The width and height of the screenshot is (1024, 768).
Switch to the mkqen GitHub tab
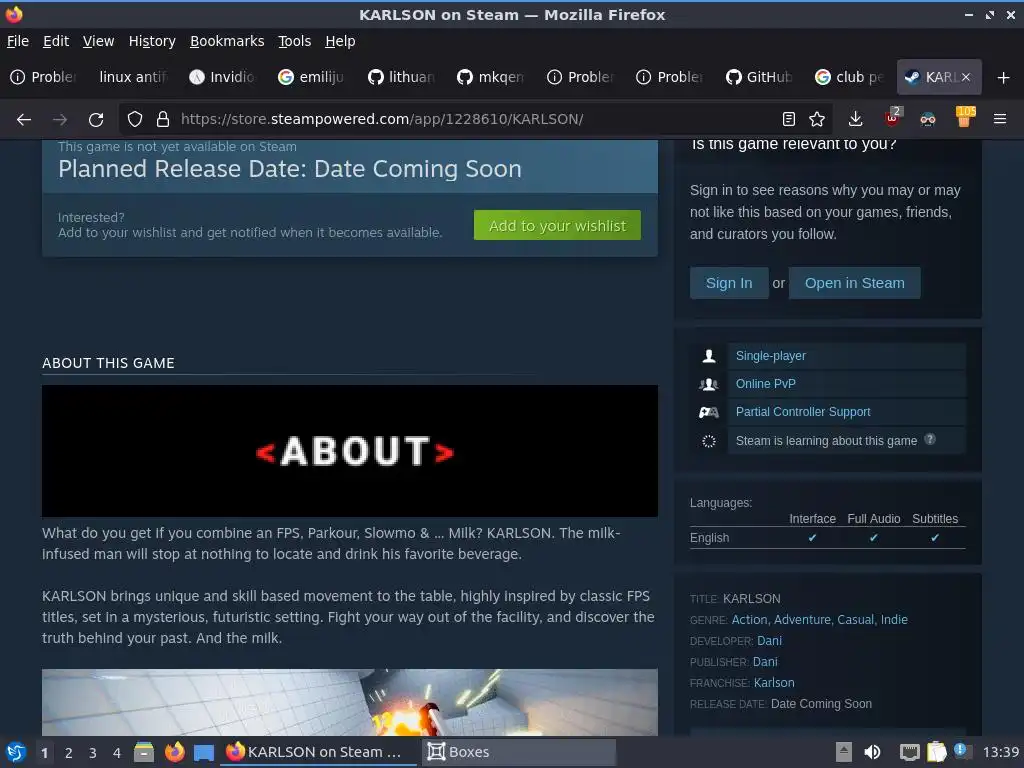point(490,77)
